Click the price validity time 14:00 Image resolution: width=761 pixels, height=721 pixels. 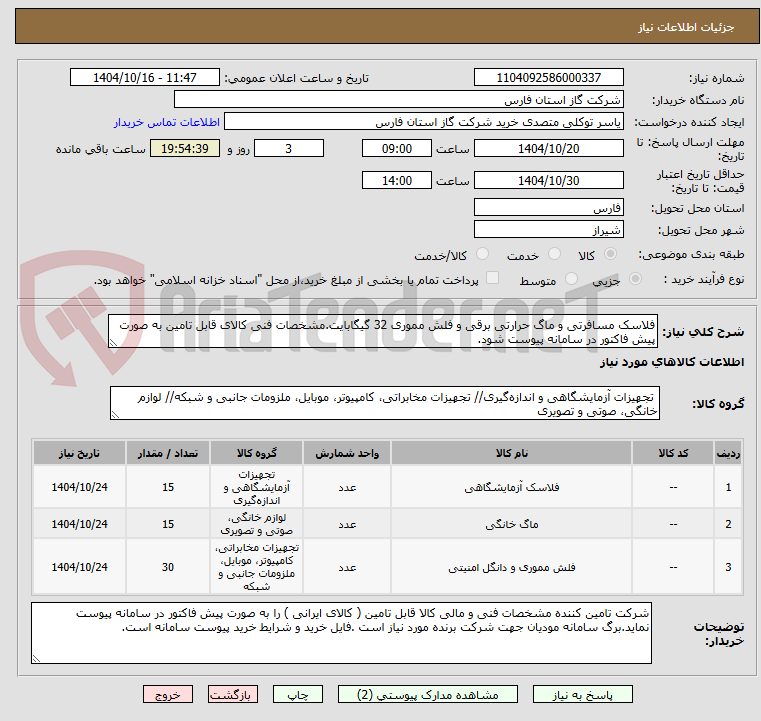[x=397, y=180]
